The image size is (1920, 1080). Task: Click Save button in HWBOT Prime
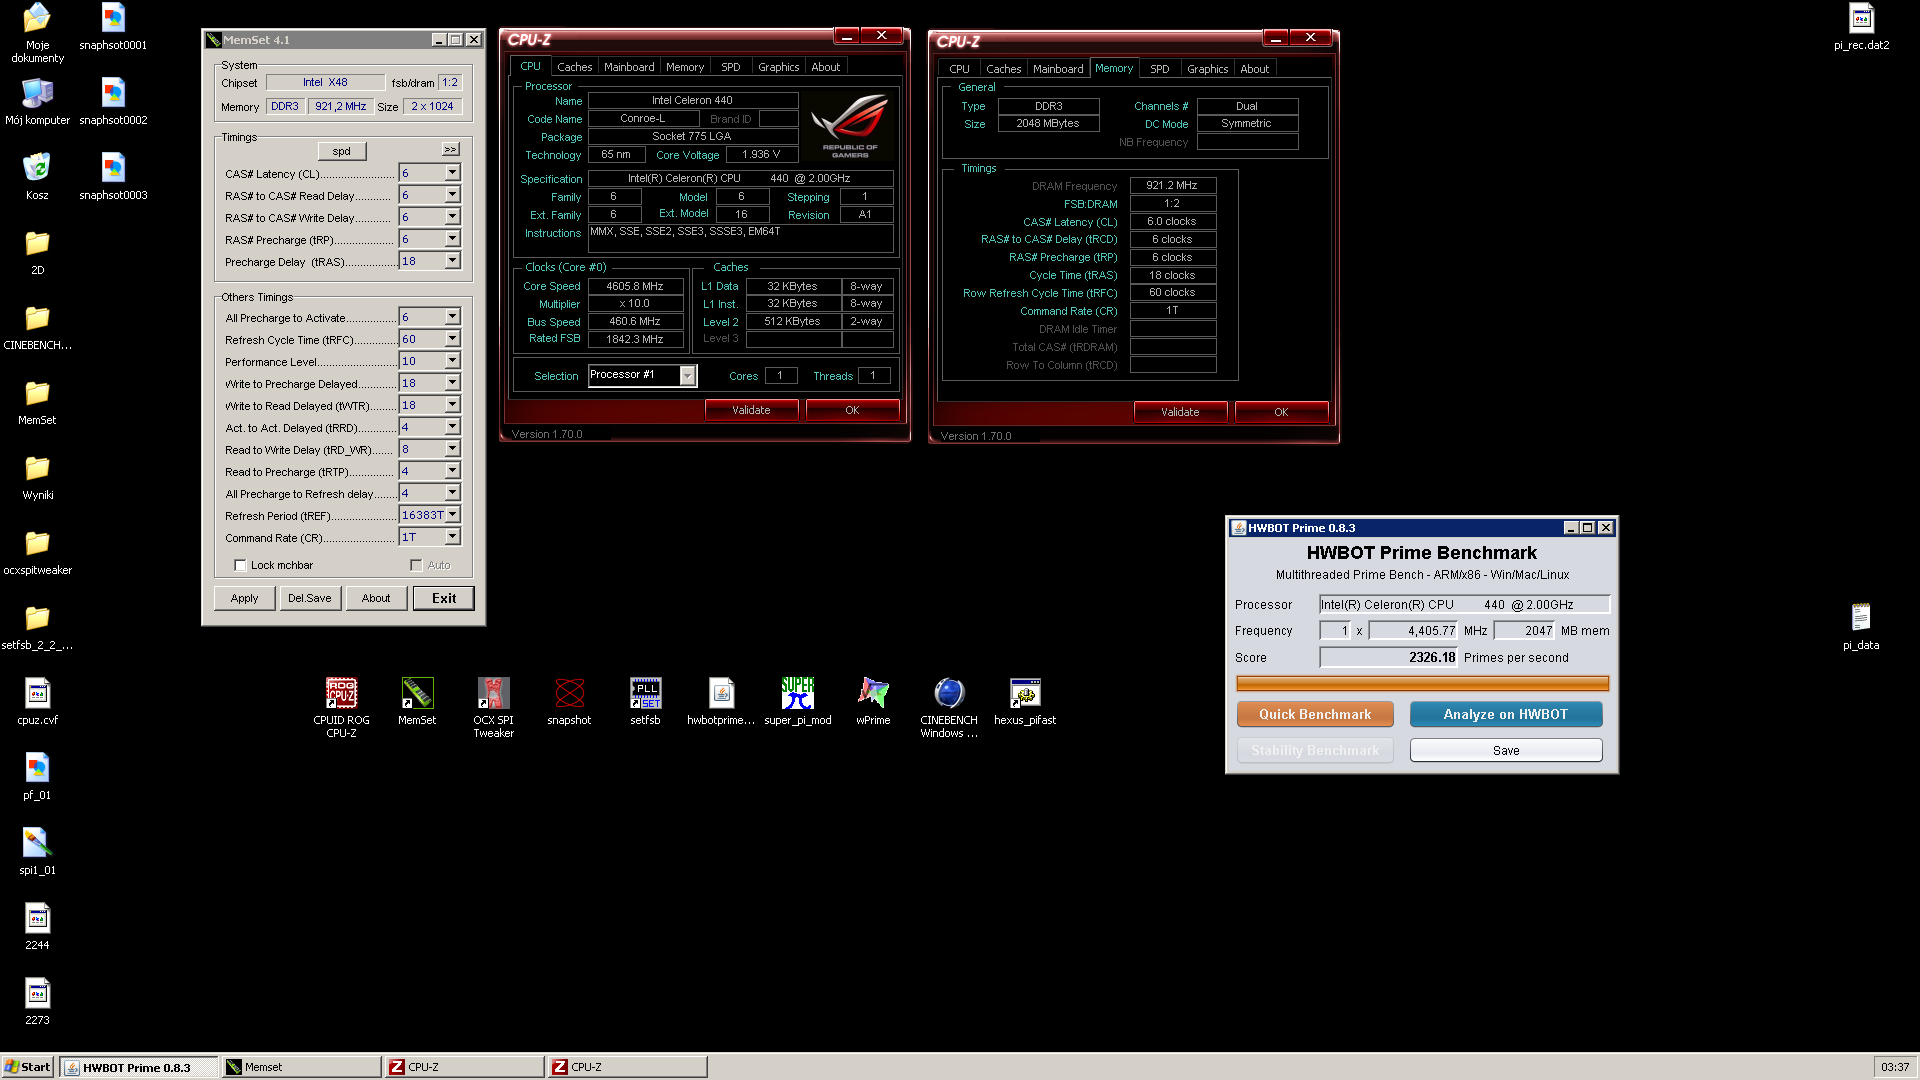[x=1506, y=750]
